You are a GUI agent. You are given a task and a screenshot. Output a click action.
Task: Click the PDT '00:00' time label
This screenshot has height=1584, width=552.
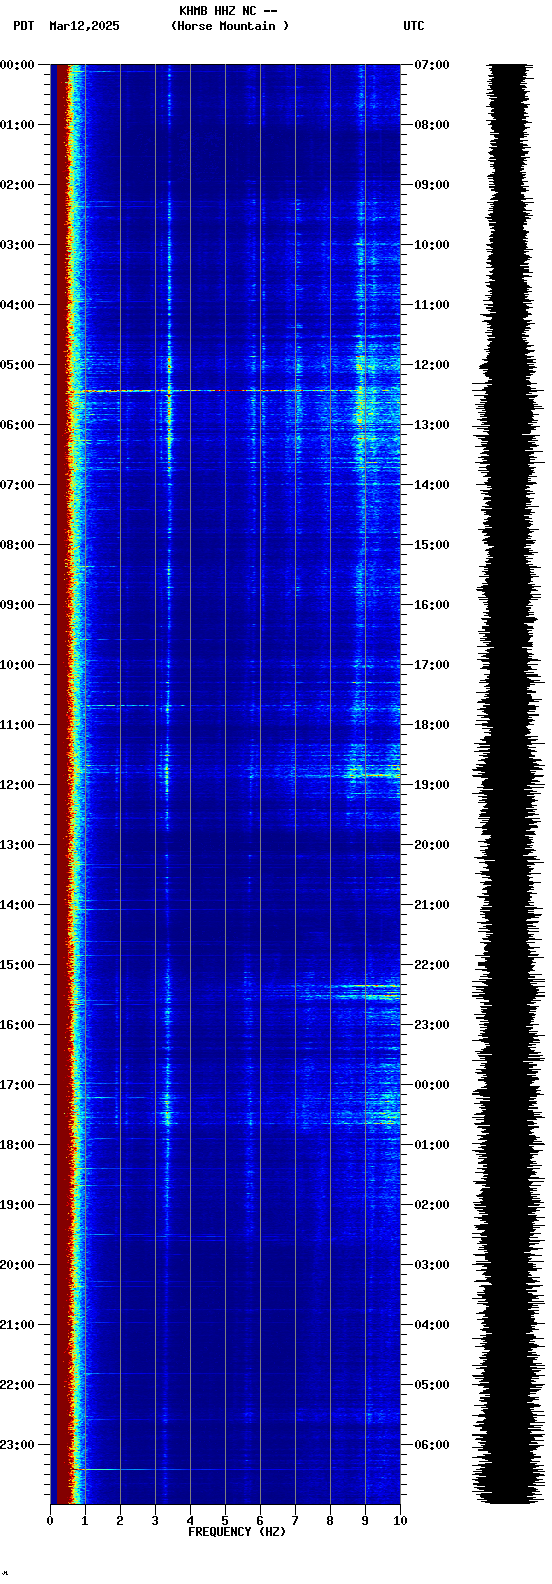[17, 65]
